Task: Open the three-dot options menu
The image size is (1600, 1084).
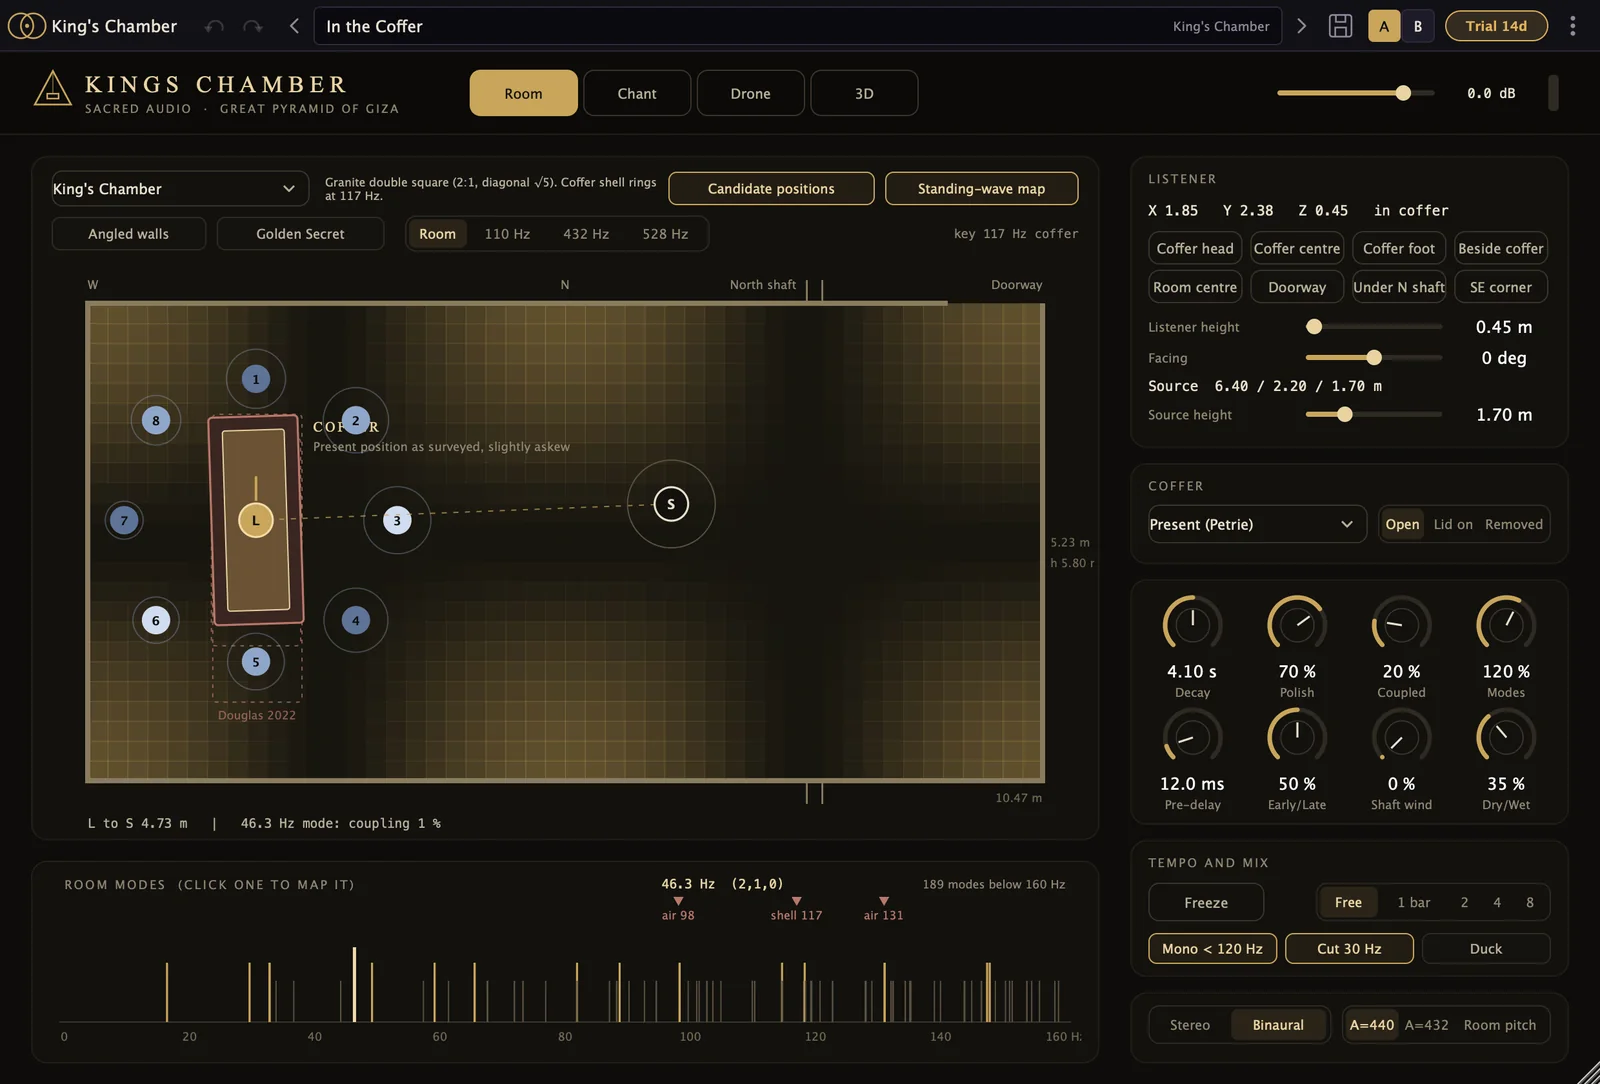Action: tap(1572, 26)
